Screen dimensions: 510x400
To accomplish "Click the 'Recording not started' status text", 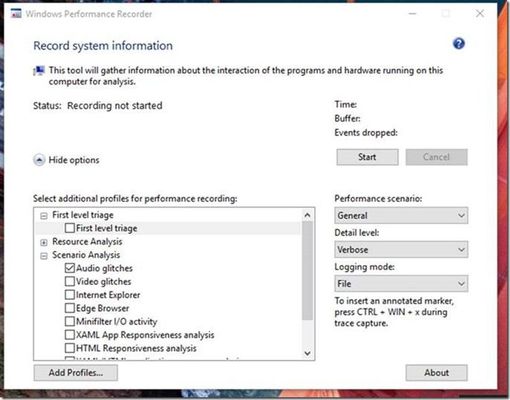I will (x=115, y=106).
